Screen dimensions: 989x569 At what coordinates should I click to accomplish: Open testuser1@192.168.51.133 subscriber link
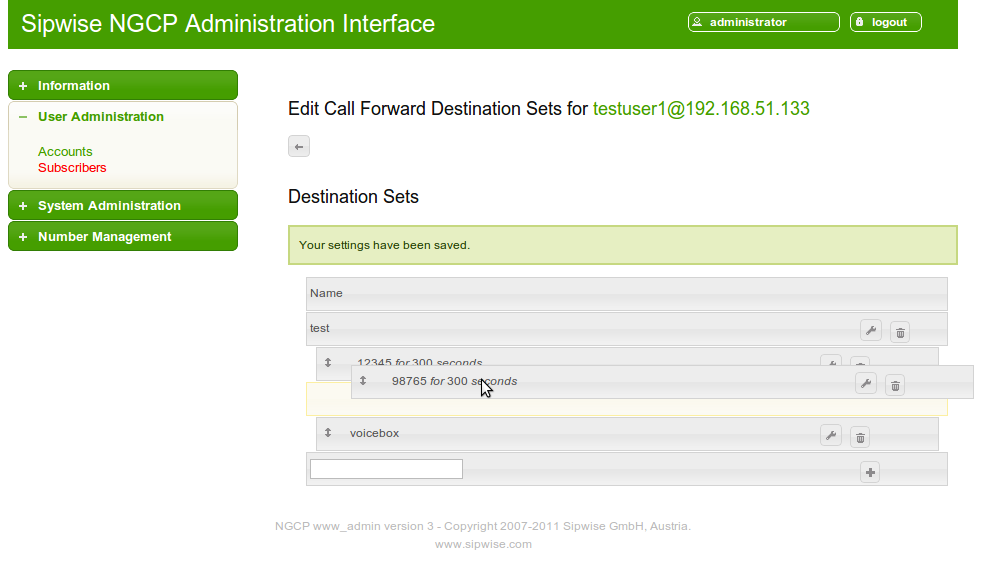click(701, 109)
